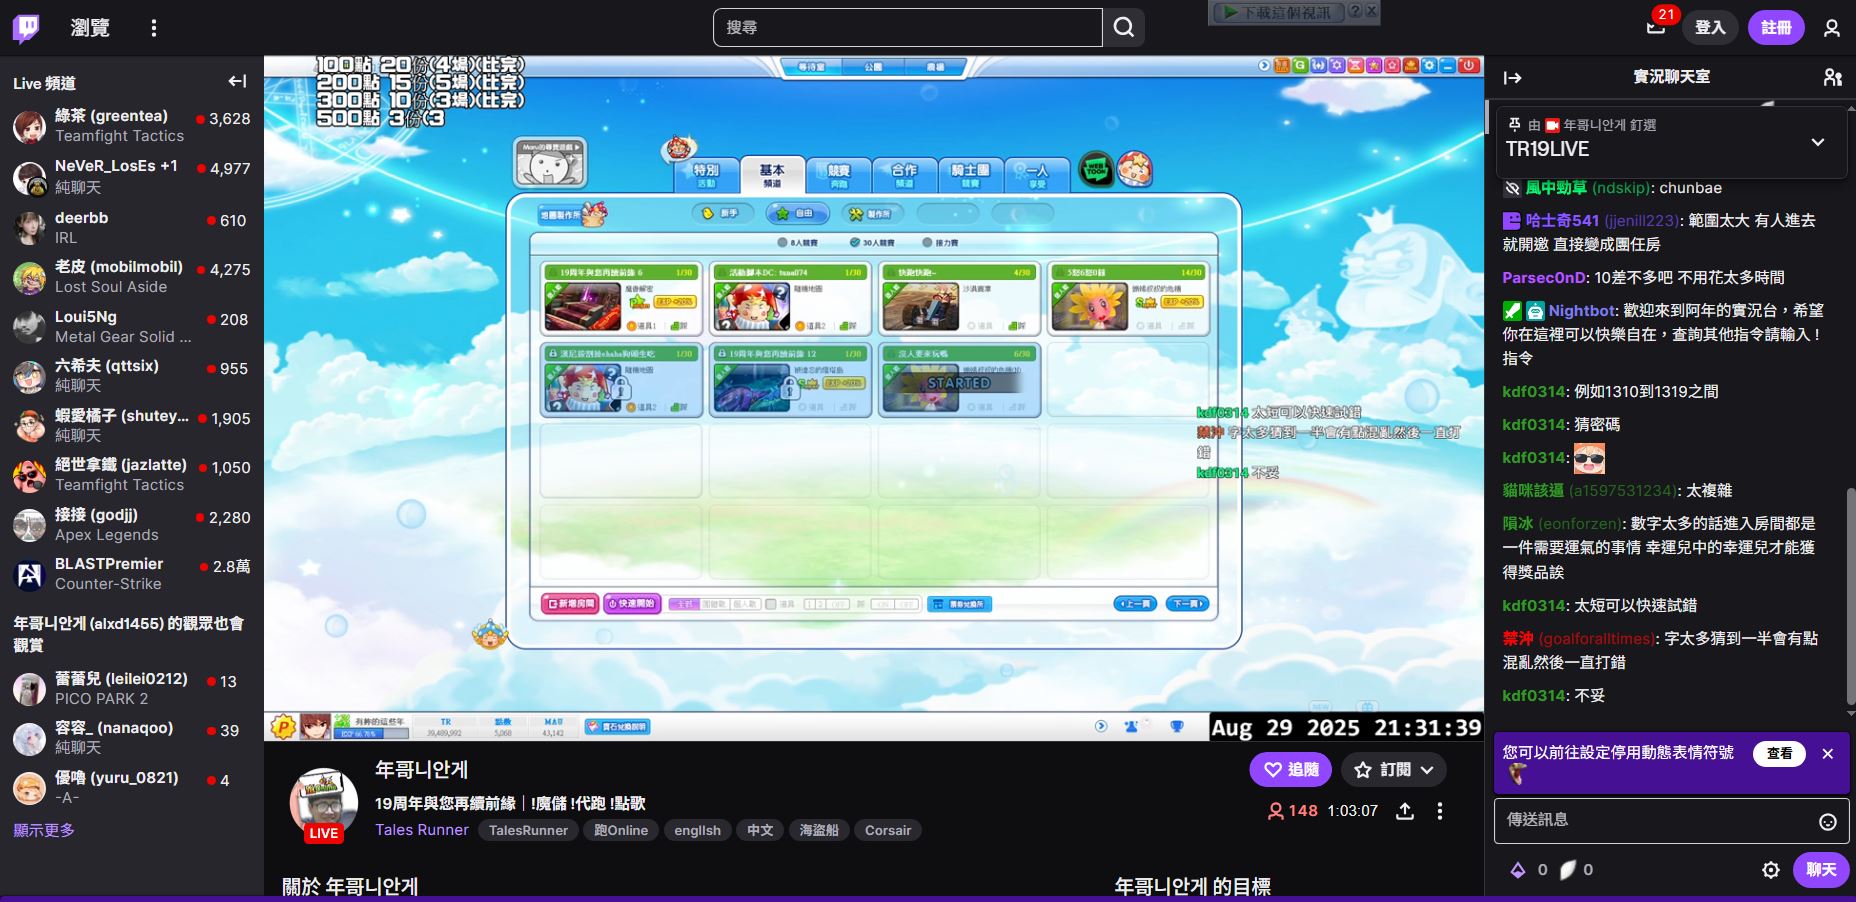
Task: Open the 瀏覽 browse page
Action: click(90, 28)
